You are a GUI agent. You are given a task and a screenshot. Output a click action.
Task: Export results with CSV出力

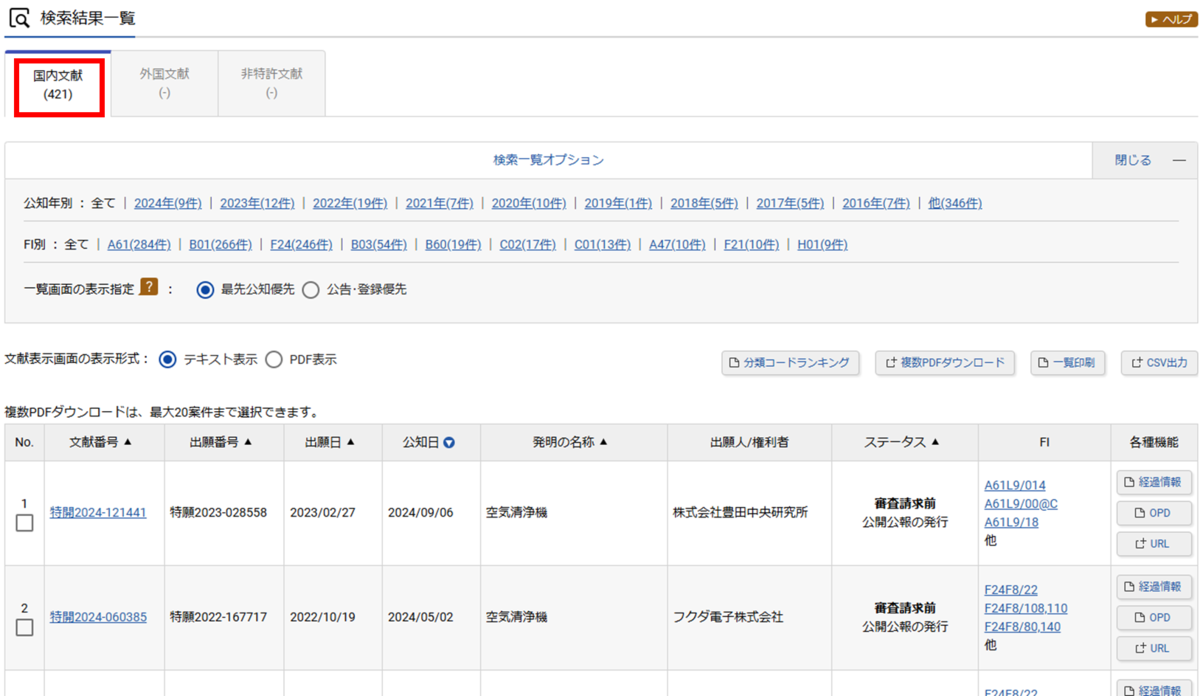(1159, 363)
